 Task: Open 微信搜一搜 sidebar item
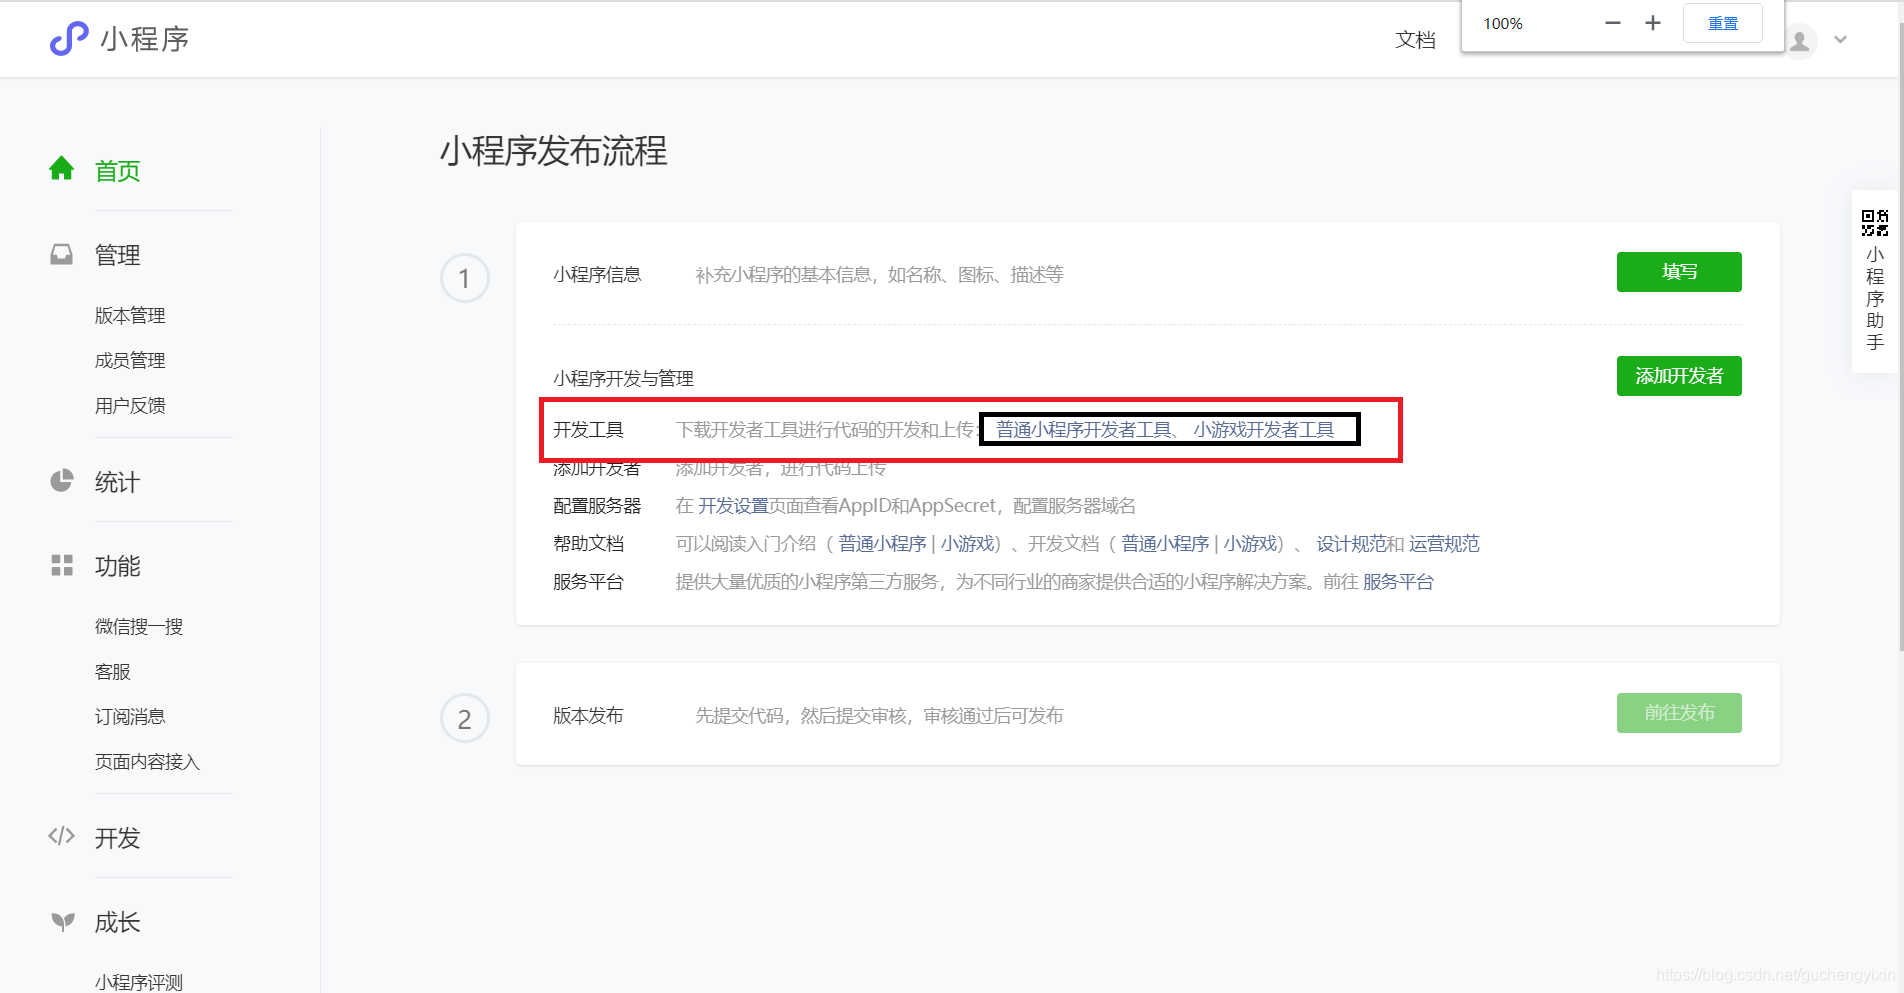(139, 627)
